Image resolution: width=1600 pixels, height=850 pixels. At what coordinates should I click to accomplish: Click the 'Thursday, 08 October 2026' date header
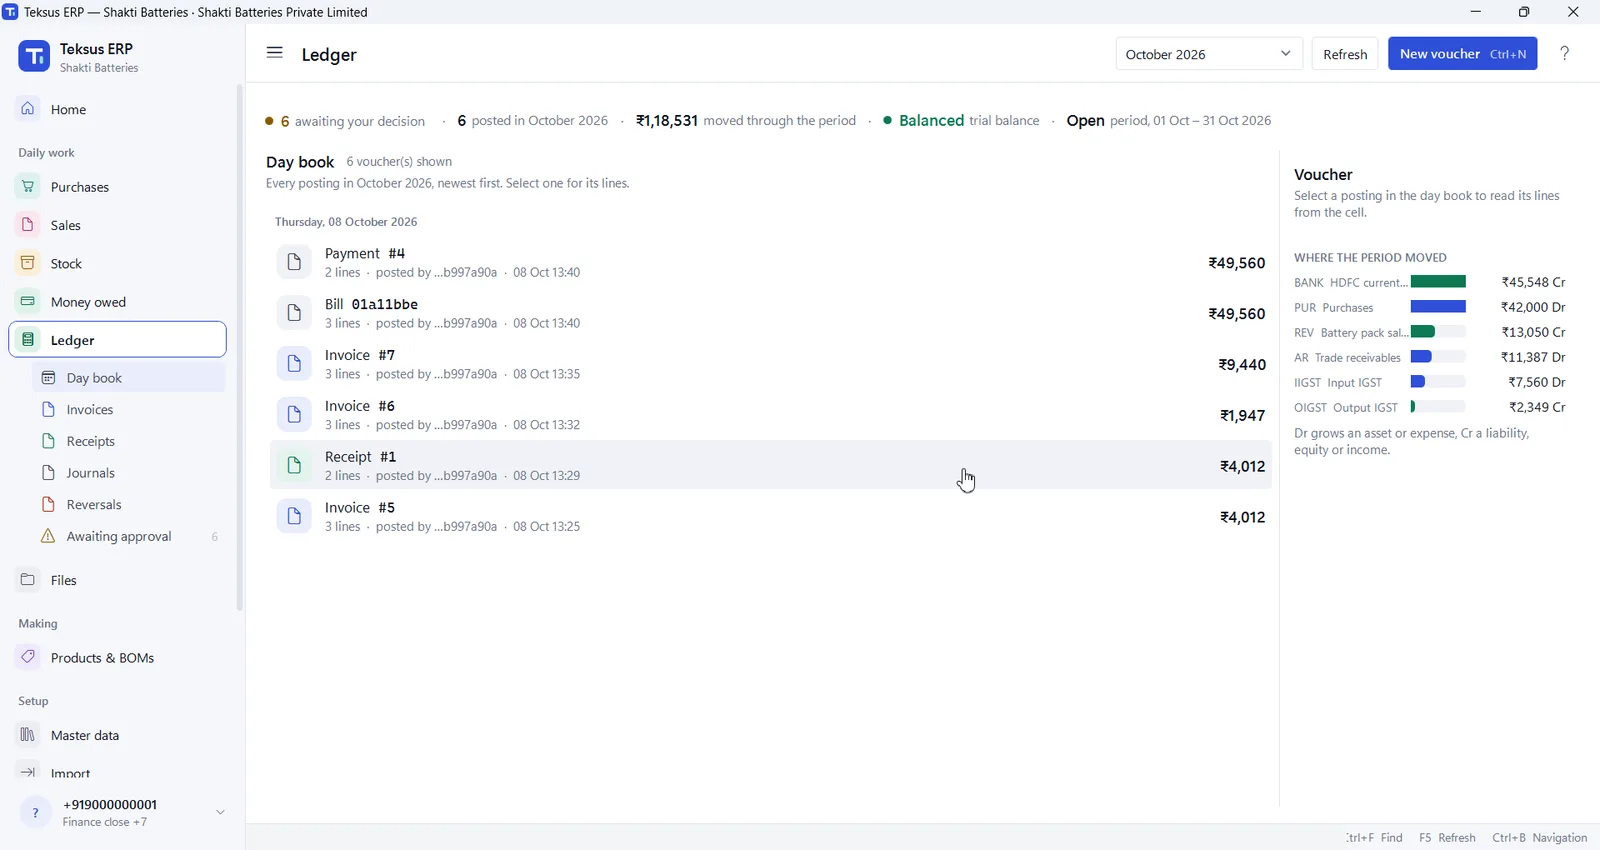346,222
